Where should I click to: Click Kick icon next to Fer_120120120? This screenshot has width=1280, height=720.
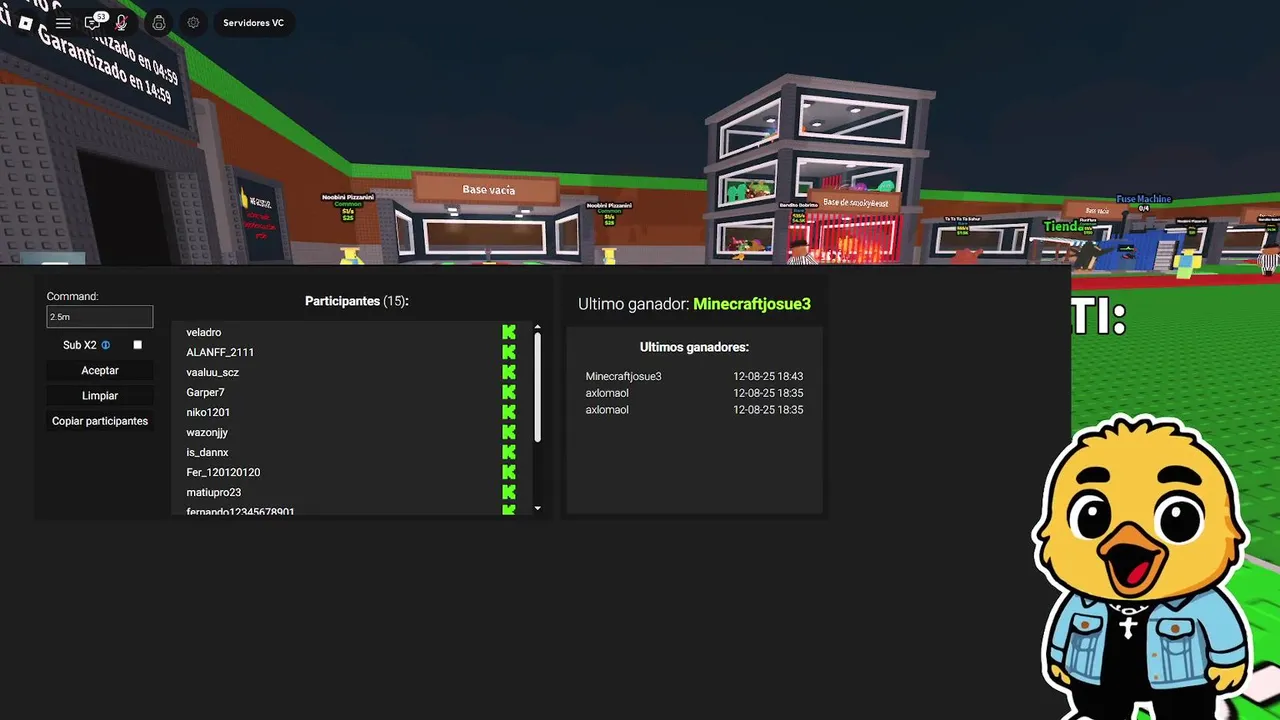509,472
